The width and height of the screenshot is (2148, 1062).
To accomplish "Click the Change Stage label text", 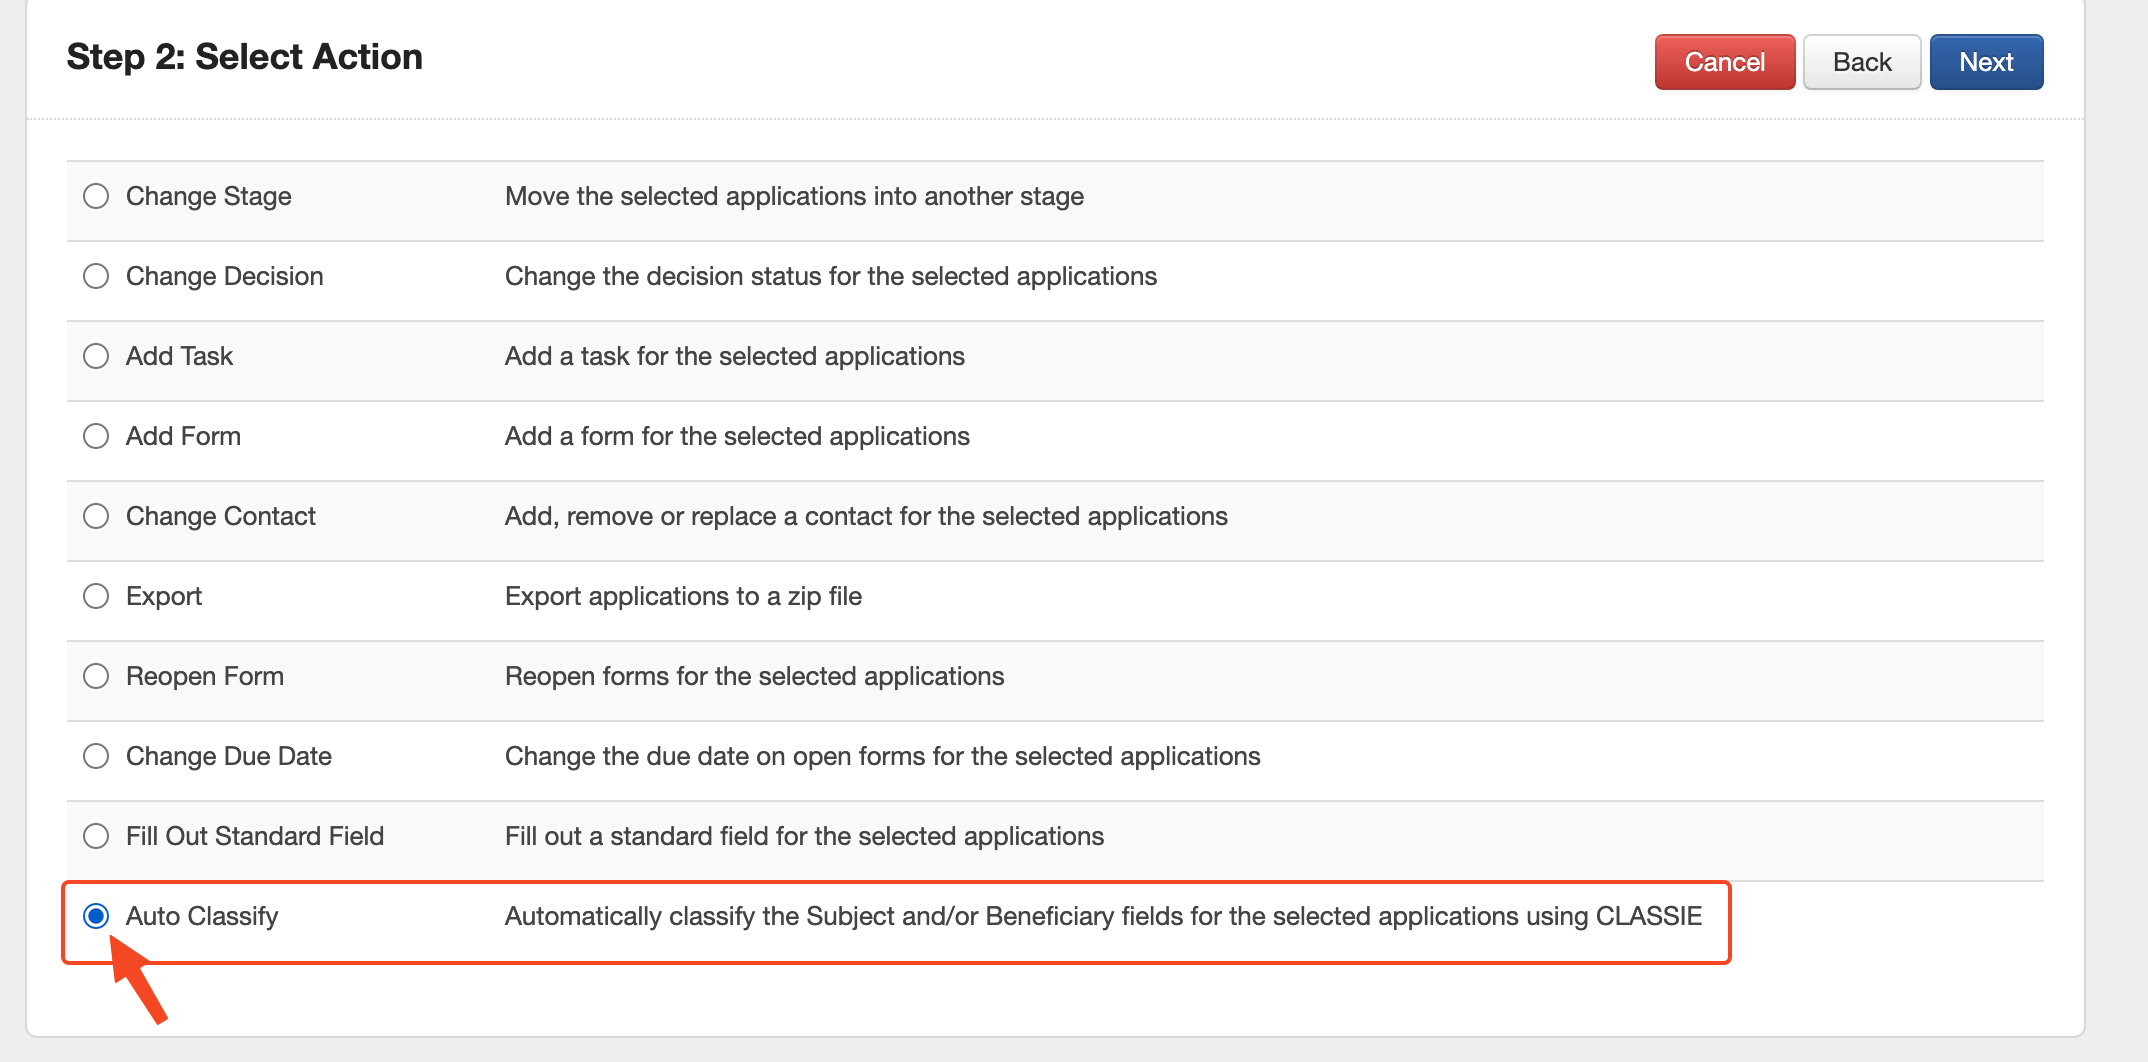I will [208, 196].
